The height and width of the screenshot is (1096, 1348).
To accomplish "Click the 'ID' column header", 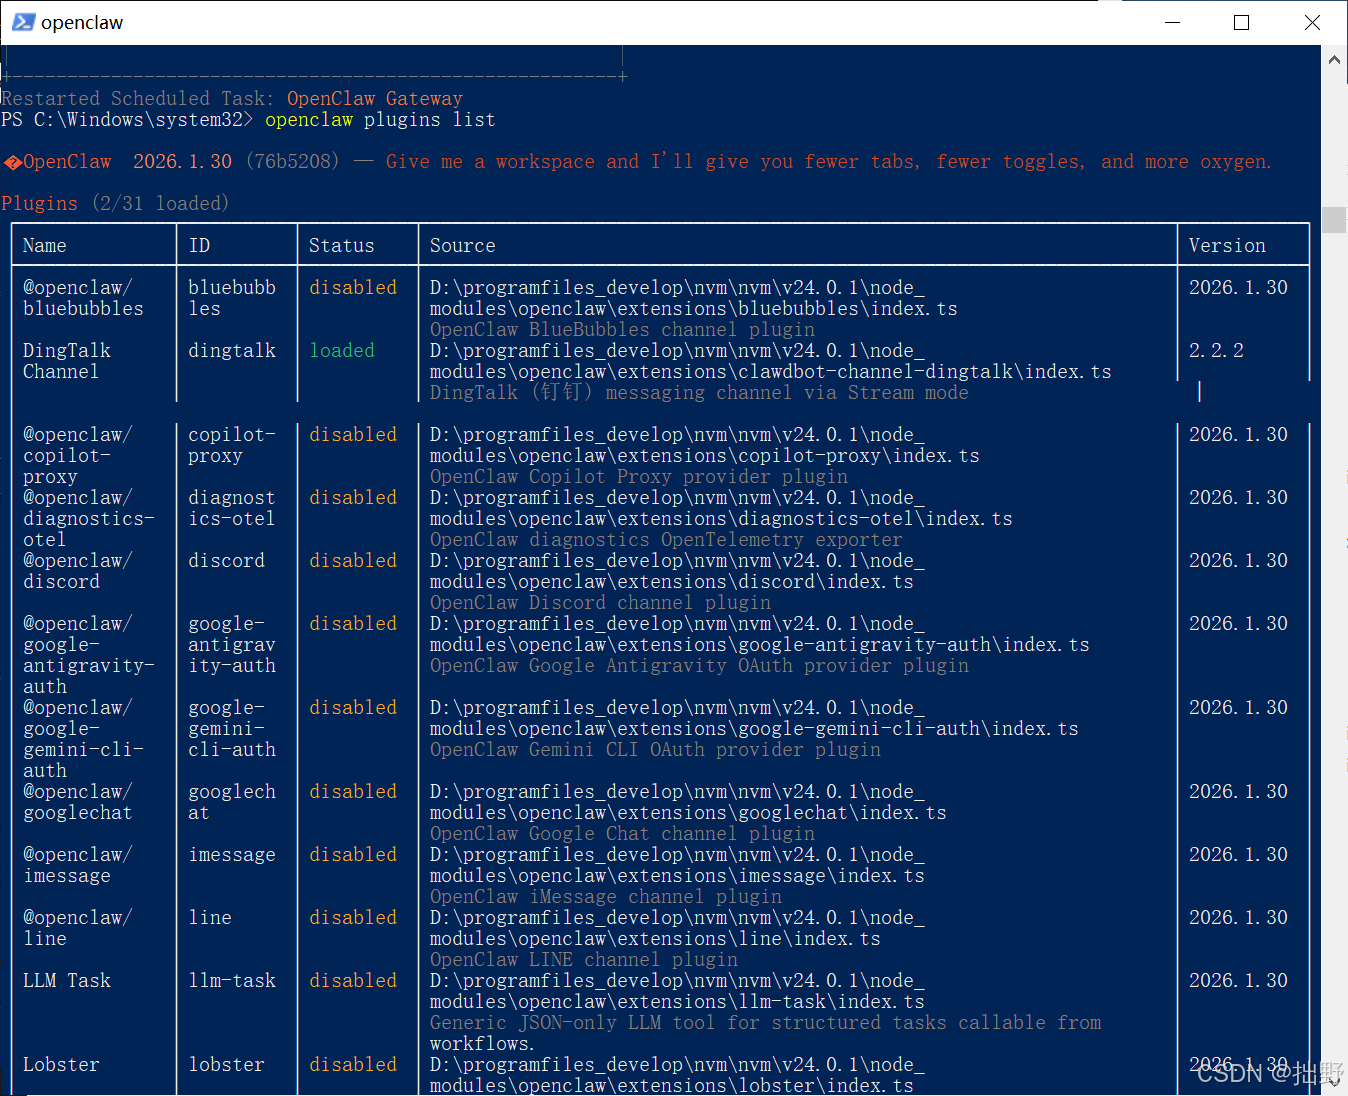I will click(x=199, y=245).
